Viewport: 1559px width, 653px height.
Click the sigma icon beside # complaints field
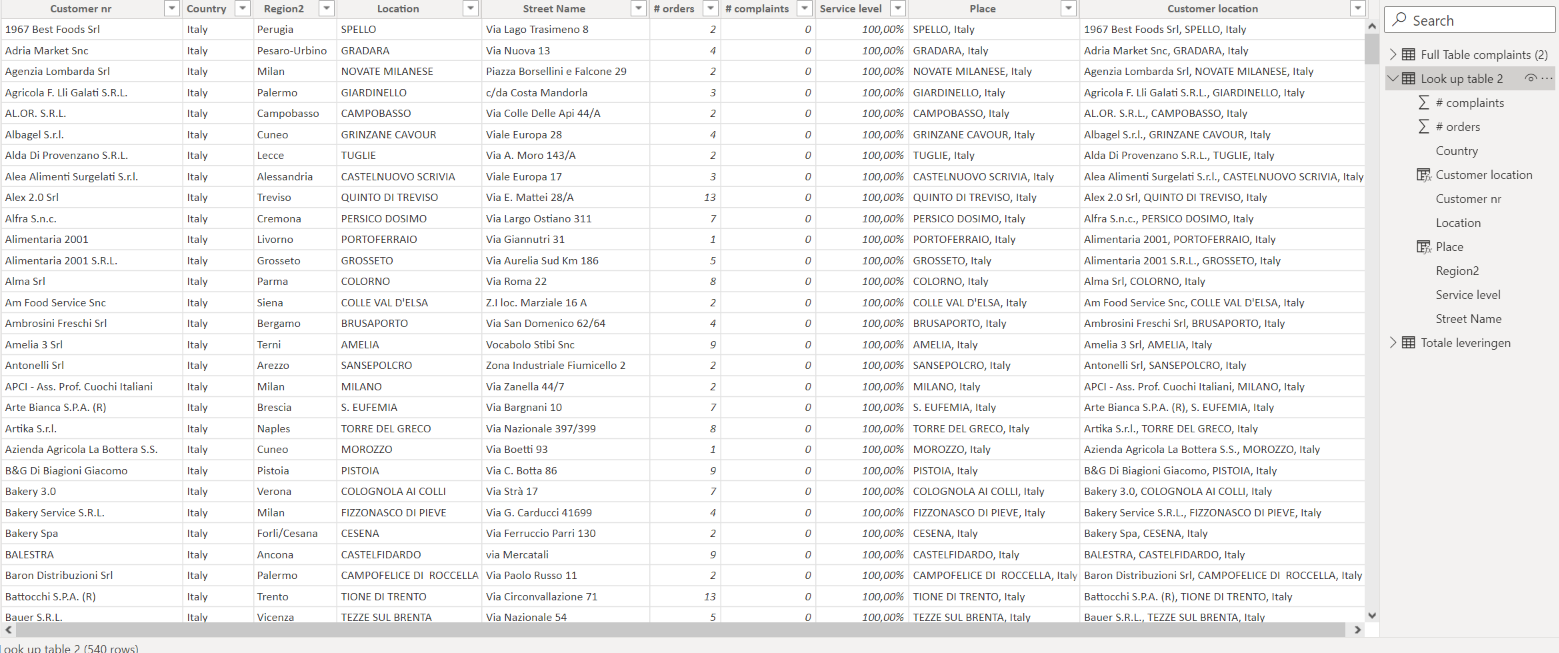click(1424, 103)
